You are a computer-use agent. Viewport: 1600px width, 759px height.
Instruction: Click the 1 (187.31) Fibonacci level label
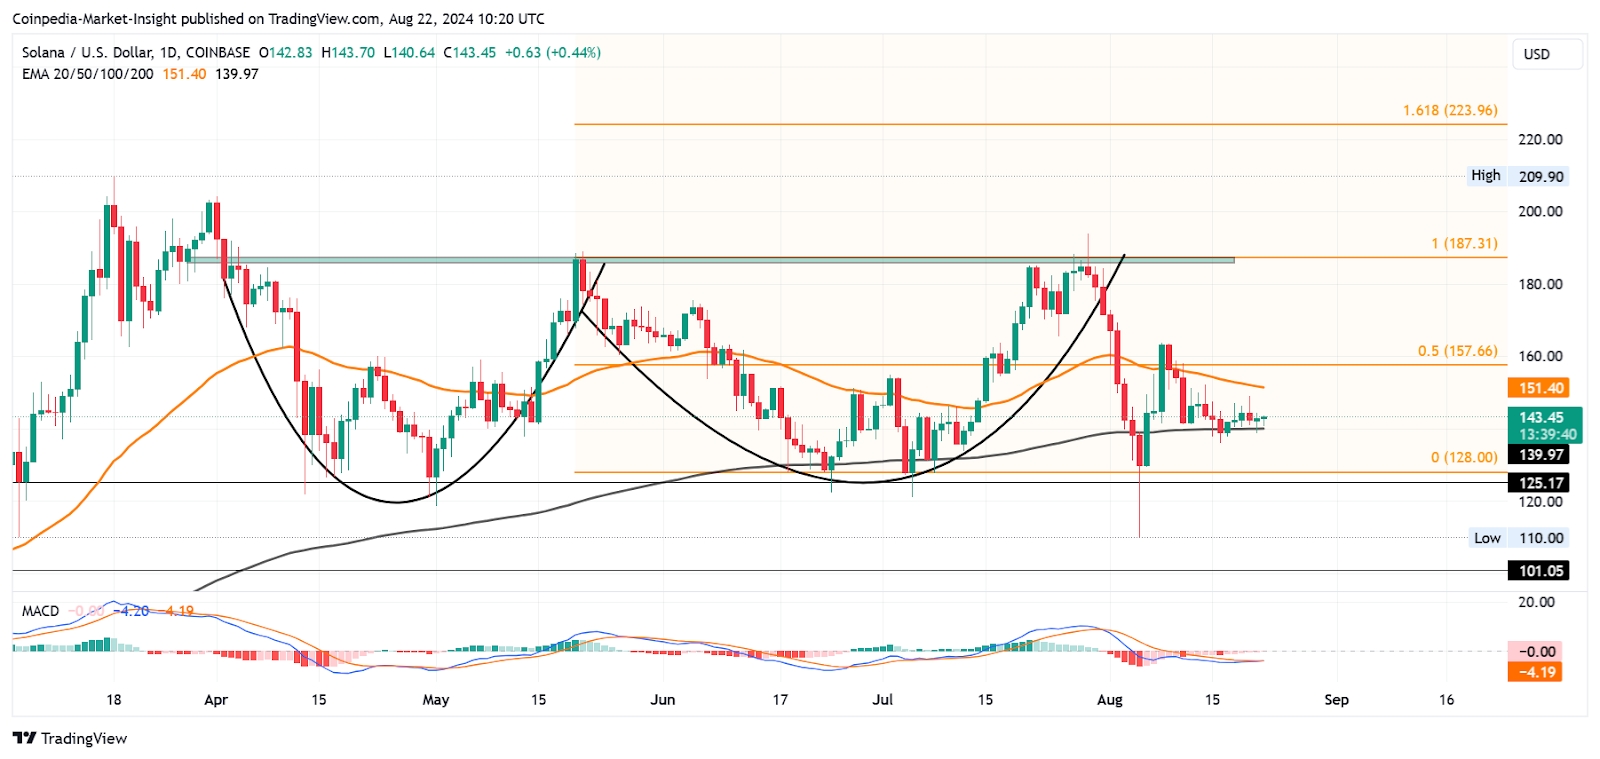[x=1464, y=243]
